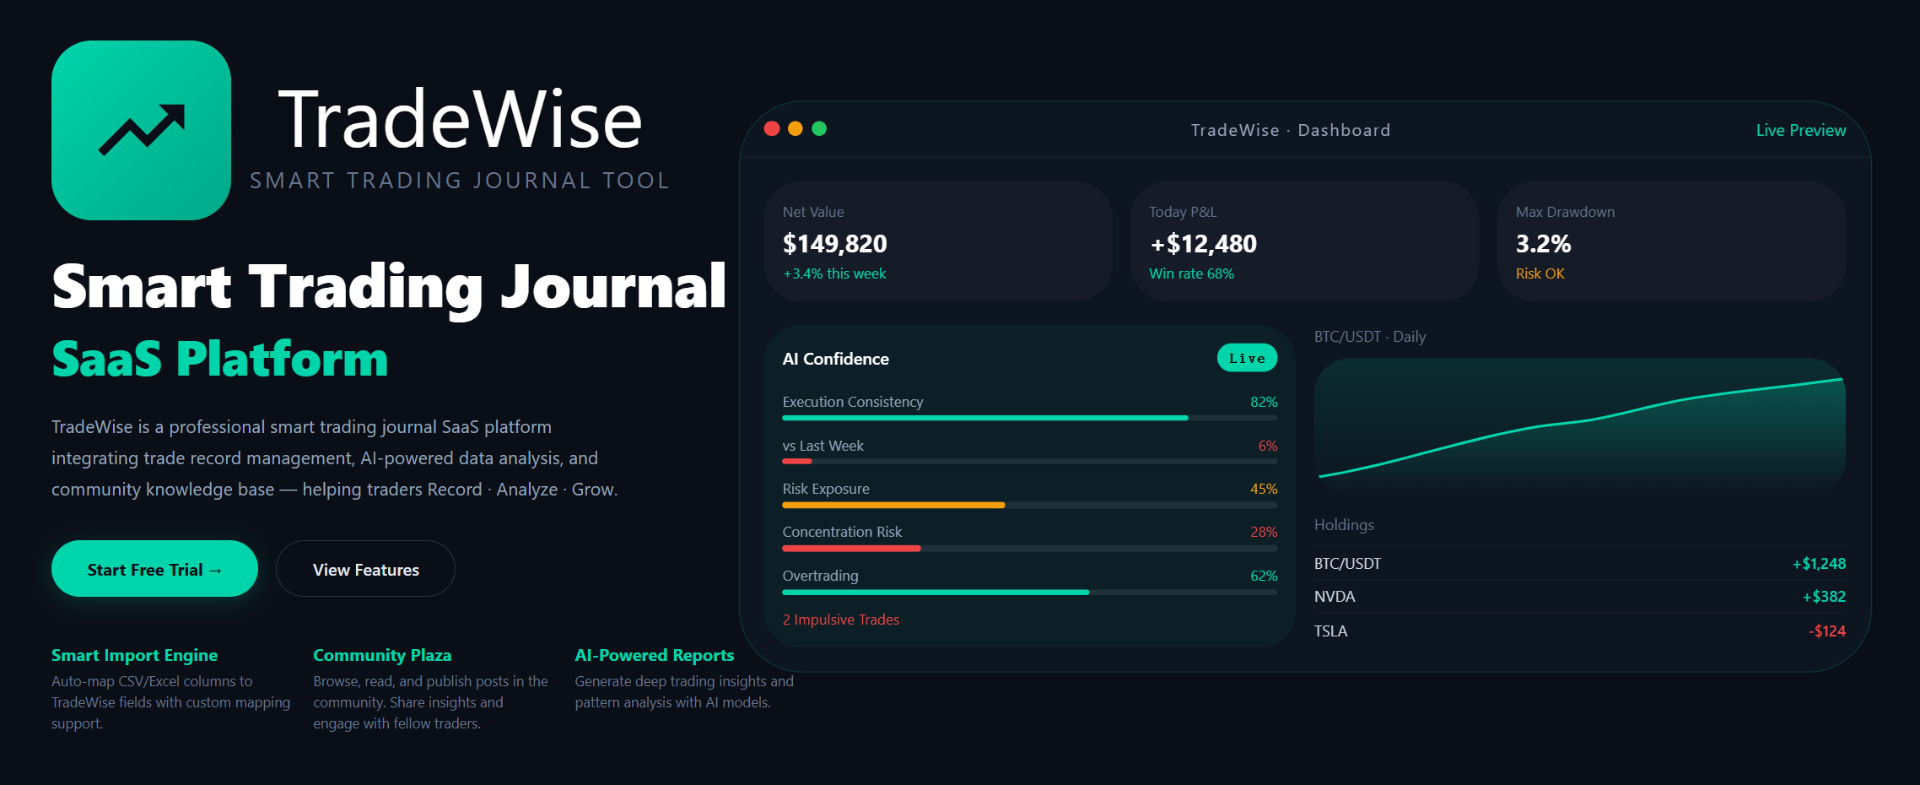This screenshot has height=785, width=1920.
Task: Click the '62%' Overtrading value
Action: tap(1264, 576)
